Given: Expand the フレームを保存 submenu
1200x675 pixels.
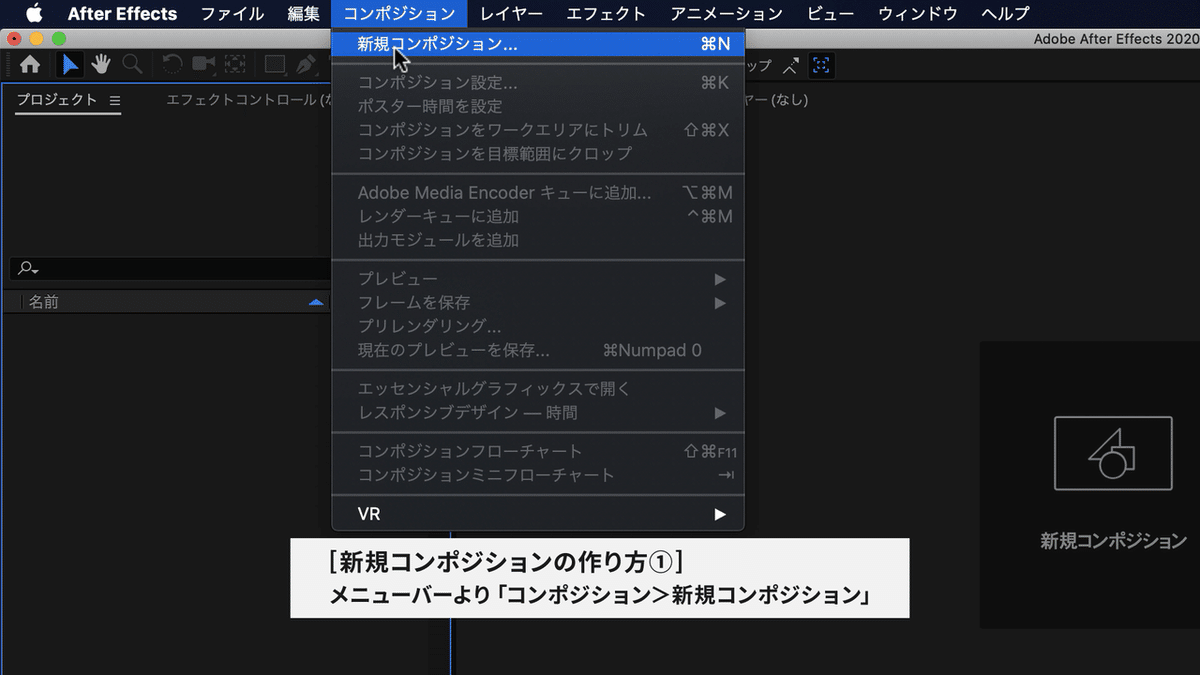Looking at the screenshot, I should (x=538, y=302).
